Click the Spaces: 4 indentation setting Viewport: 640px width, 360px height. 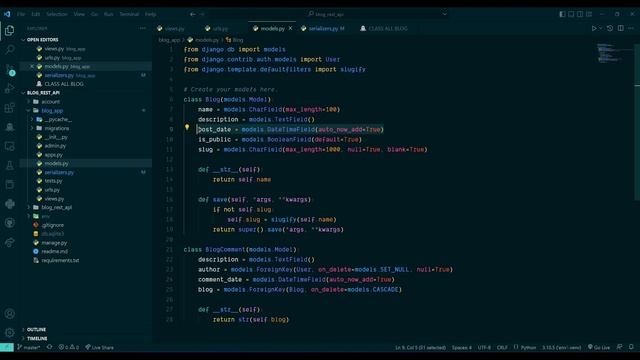pos(462,347)
